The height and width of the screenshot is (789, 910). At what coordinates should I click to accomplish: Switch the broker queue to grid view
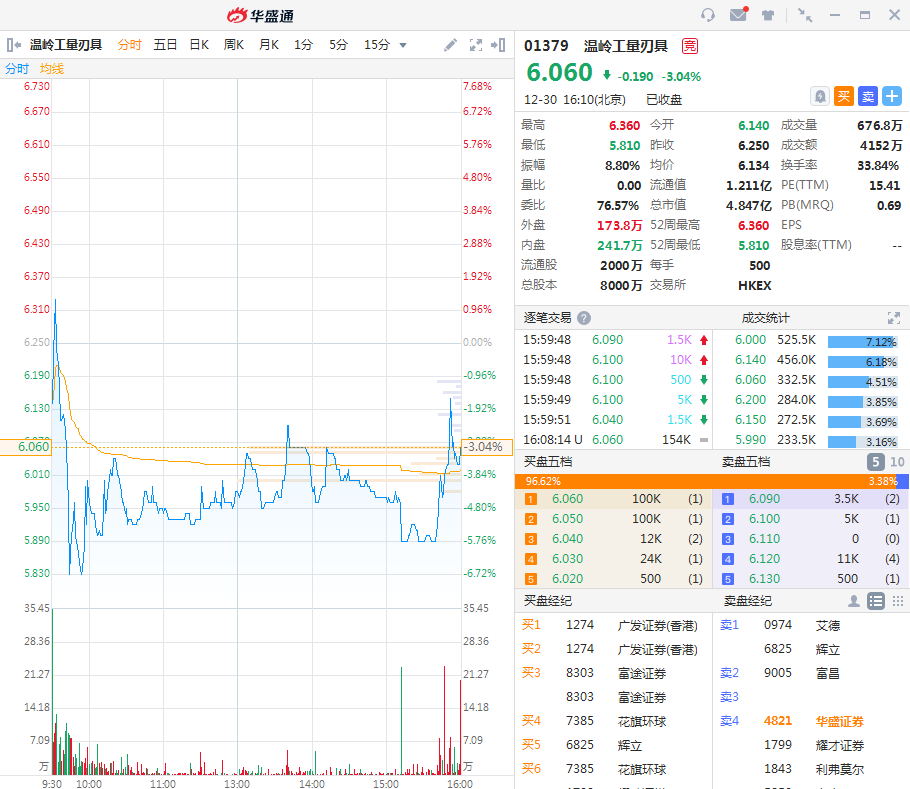tap(898, 601)
